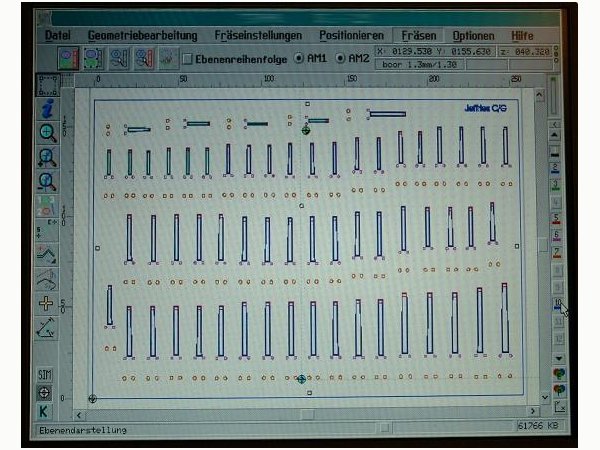Expand the Optionen menu

click(x=473, y=35)
